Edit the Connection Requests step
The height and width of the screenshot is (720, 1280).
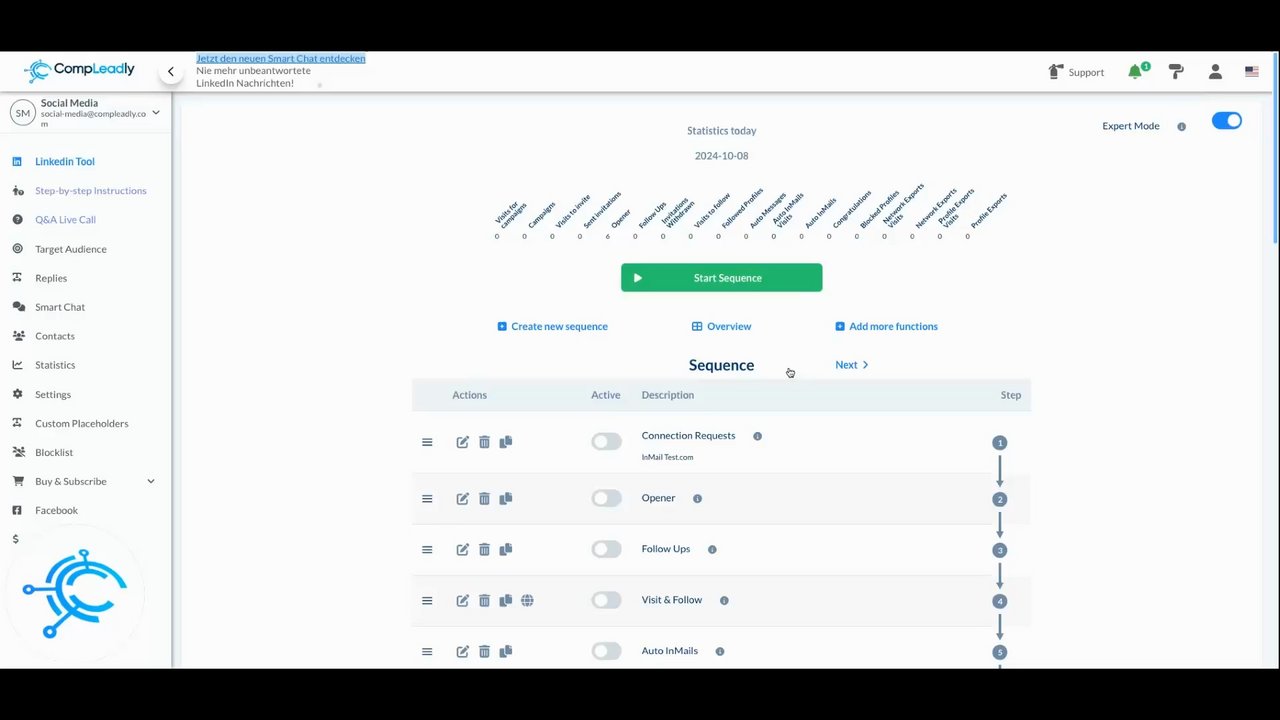click(x=462, y=442)
